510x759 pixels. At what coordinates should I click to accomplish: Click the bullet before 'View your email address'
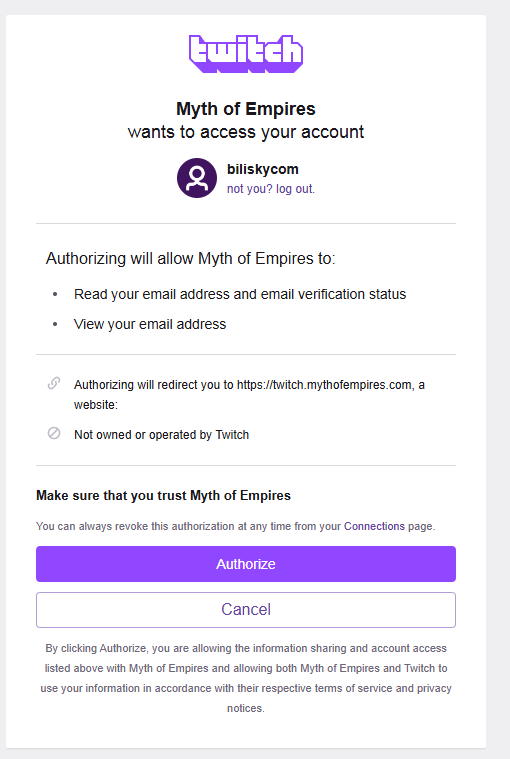55,324
